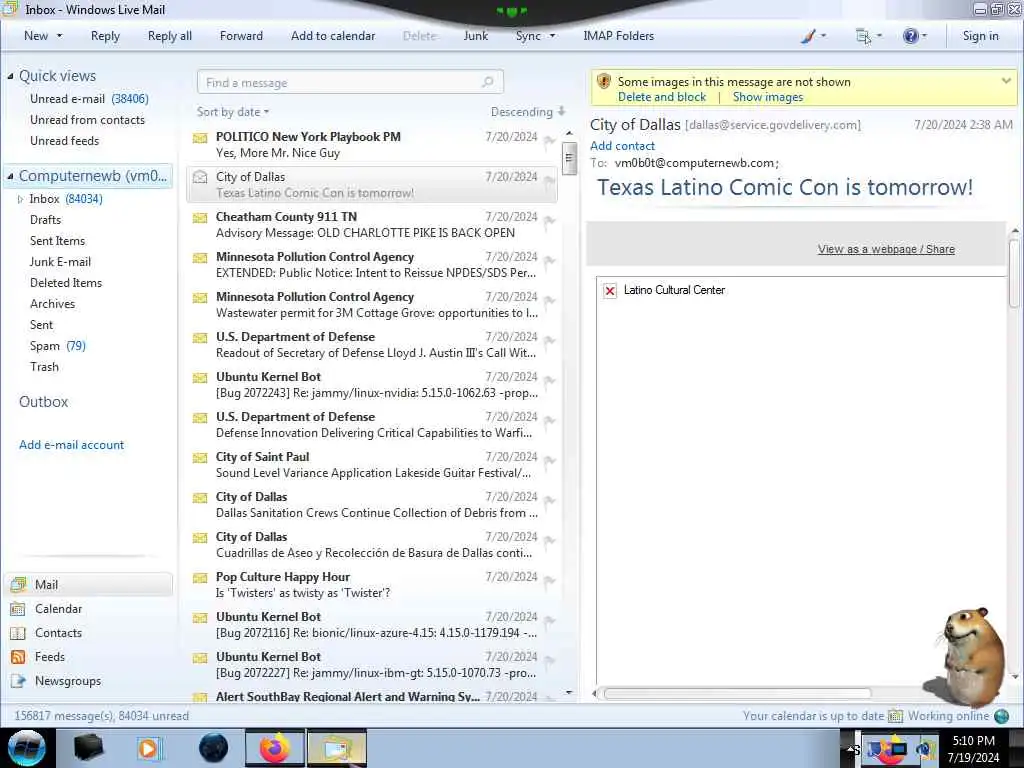The height and width of the screenshot is (768, 1024).
Task: Click the reading pane horizontal scrollbar
Action: coord(737,693)
